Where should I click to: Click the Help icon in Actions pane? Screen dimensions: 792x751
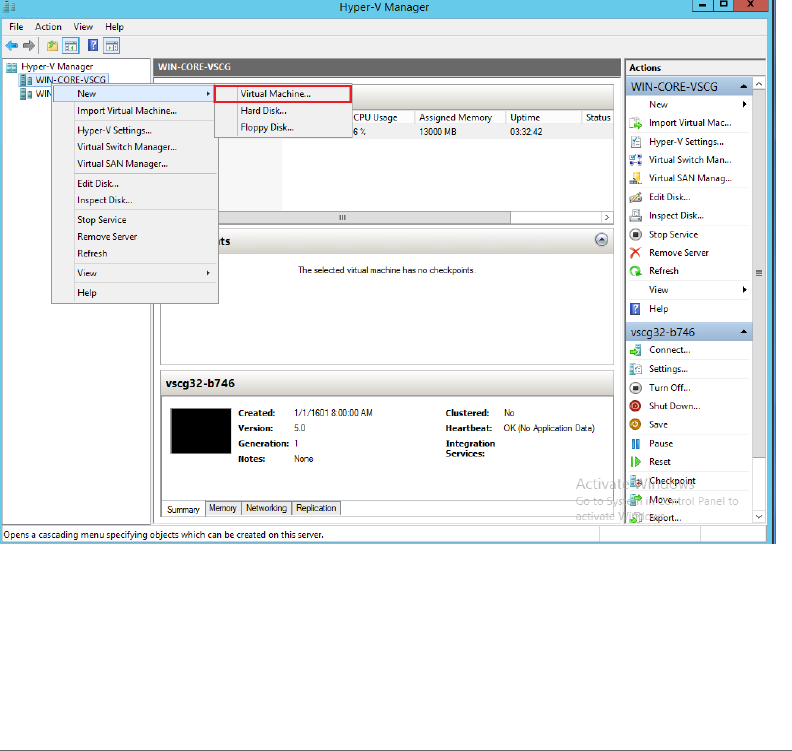[x=635, y=309]
